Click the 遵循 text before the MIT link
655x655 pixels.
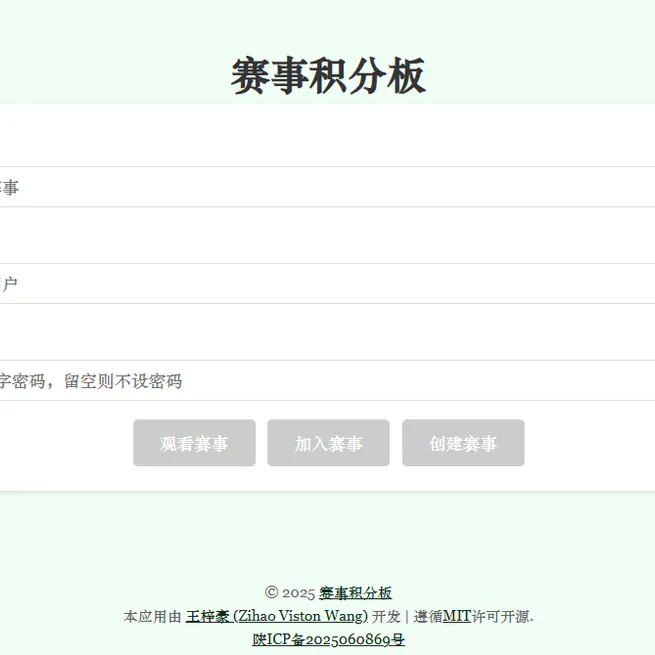pyautogui.click(x=428, y=616)
